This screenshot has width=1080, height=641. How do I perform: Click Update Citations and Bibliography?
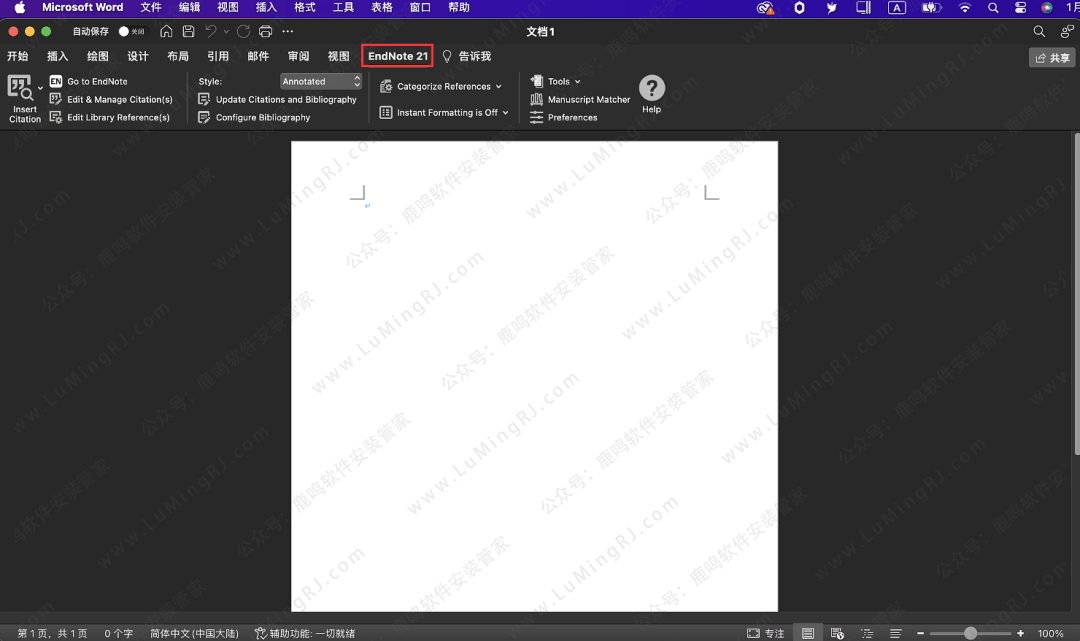(285, 100)
